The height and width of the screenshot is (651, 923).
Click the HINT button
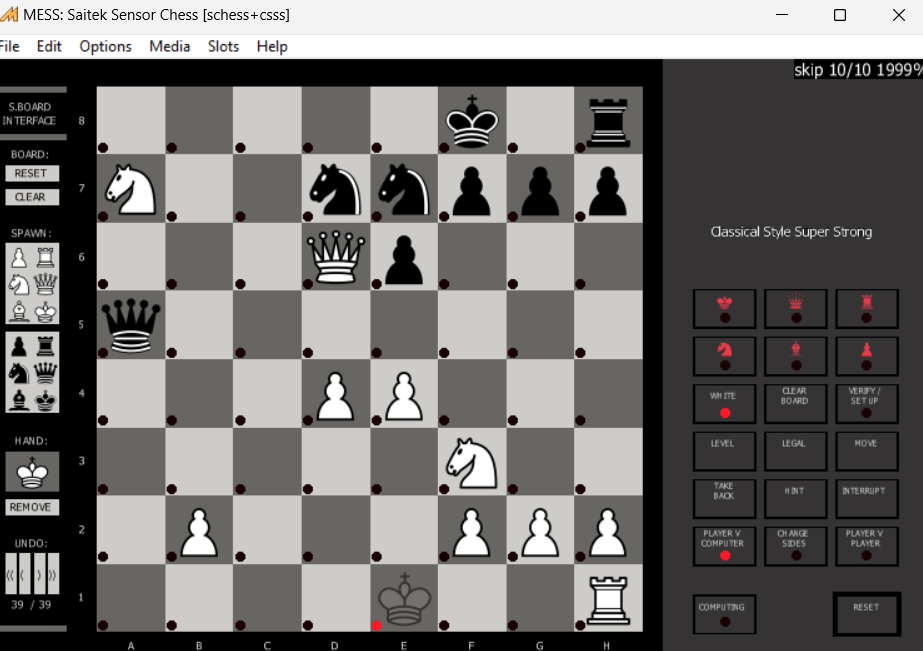point(796,499)
